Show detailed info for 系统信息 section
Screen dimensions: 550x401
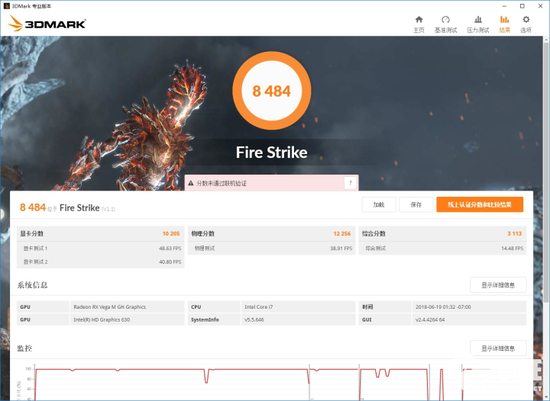click(498, 285)
